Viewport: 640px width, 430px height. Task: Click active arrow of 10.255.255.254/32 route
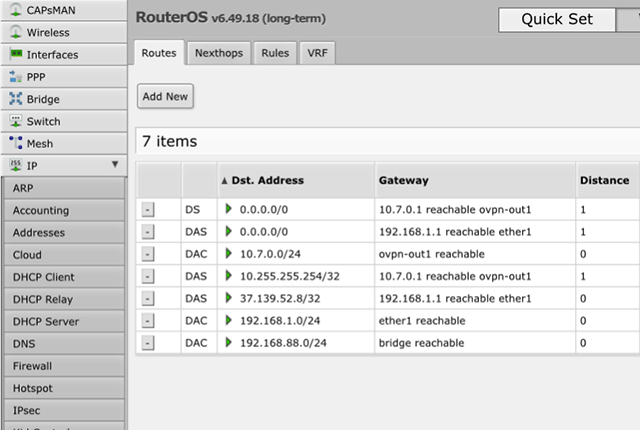[x=229, y=275]
